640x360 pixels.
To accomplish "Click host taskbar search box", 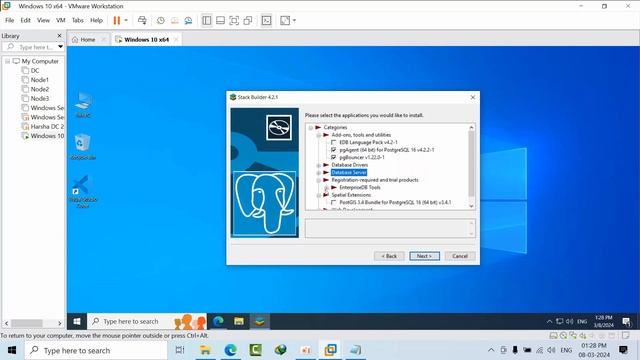I will (x=96, y=350).
